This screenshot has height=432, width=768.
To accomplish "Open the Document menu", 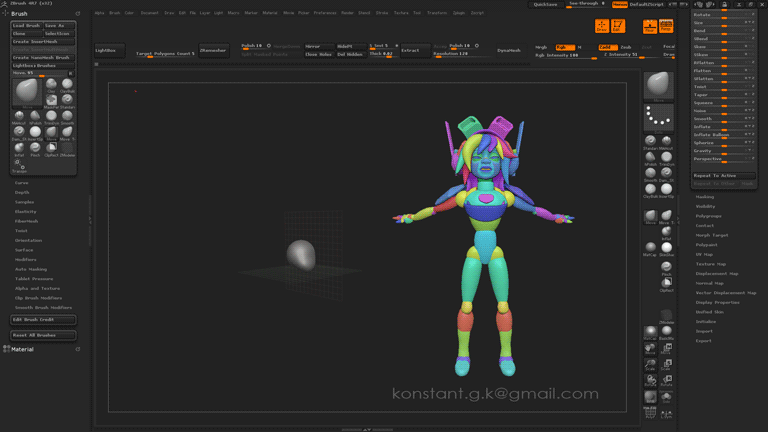I will pyautogui.click(x=149, y=13).
